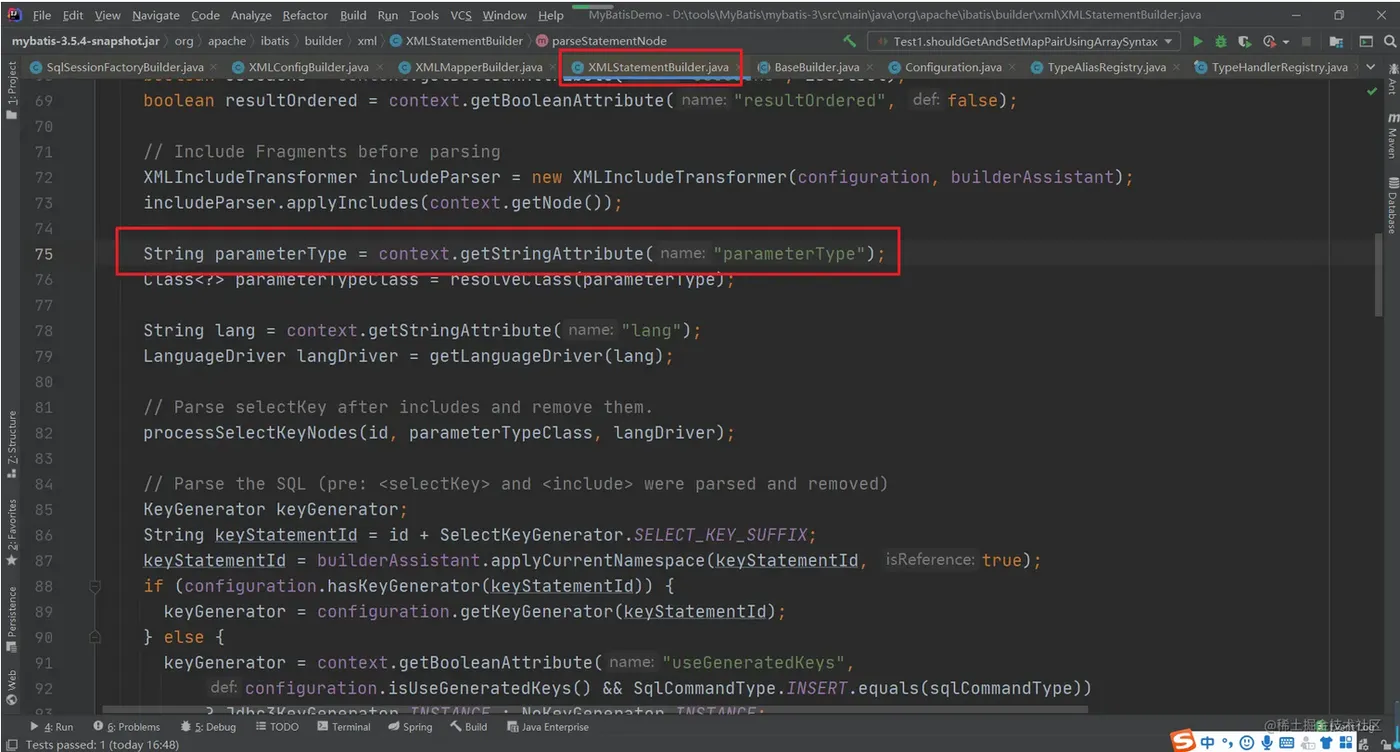Screen dimensions: 1400x752
Task: Switch to Configuration.java tab
Action: click(953, 67)
